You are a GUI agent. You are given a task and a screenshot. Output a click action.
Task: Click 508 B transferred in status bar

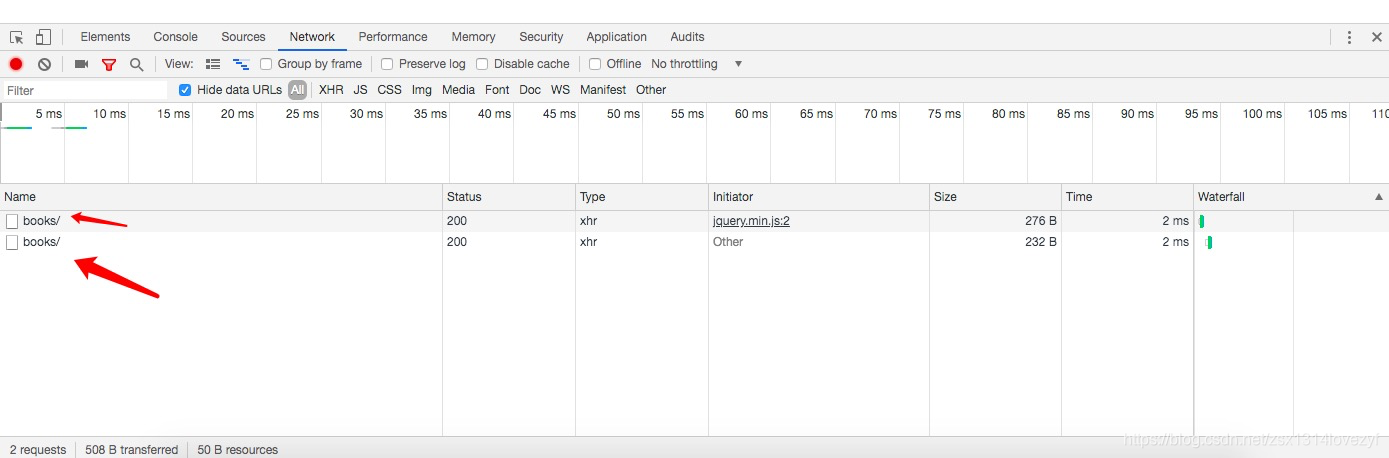(x=131, y=450)
